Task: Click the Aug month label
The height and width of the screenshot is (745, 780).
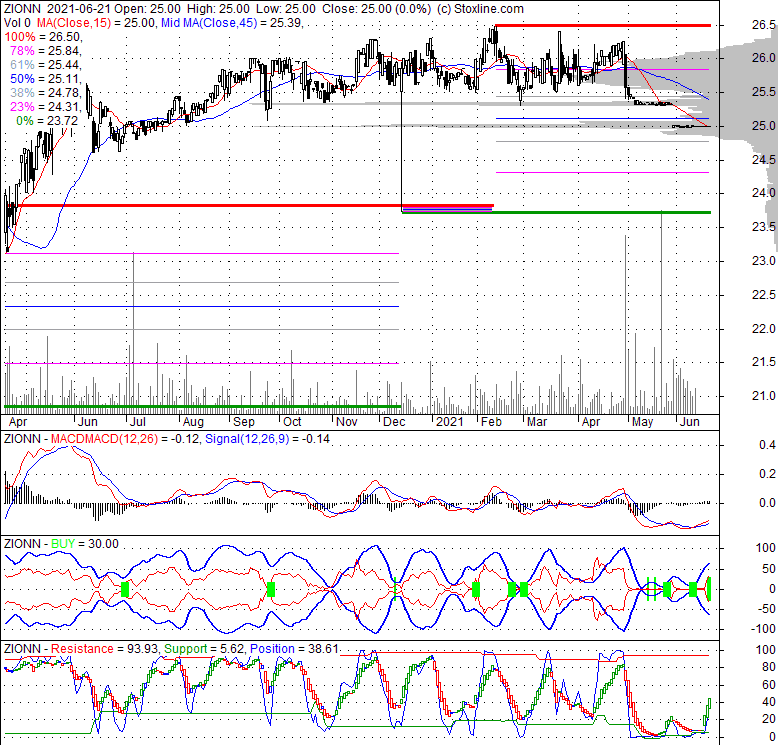Action: pos(193,422)
